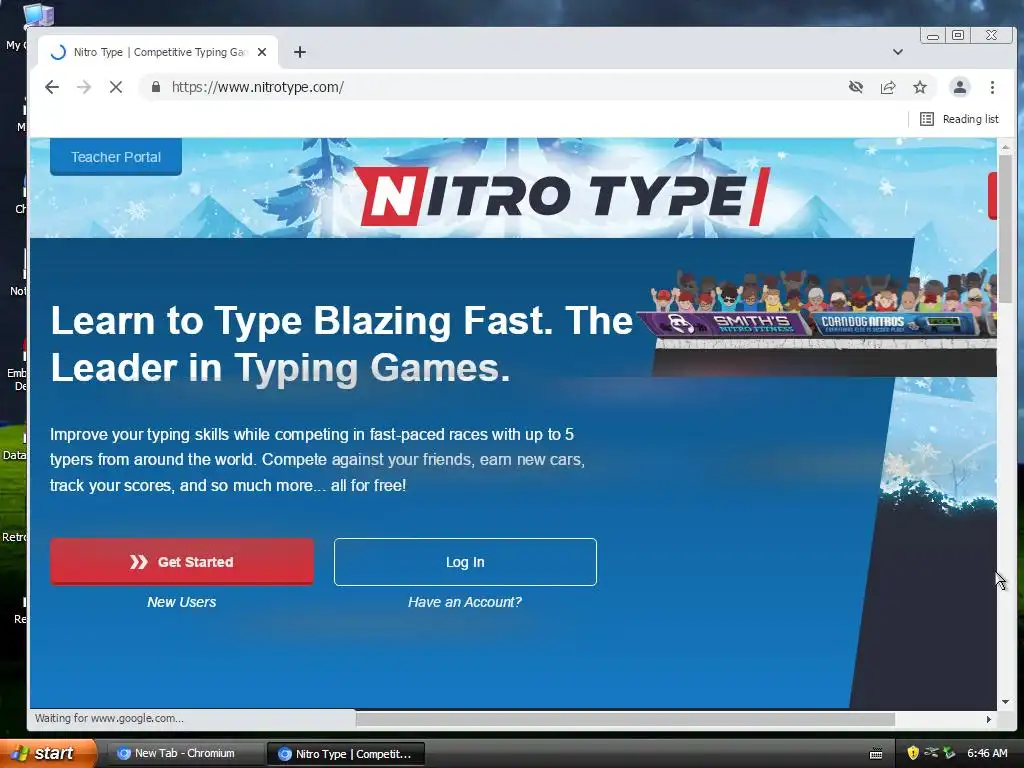Minimize the Chromium window

click(x=933, y=35)
